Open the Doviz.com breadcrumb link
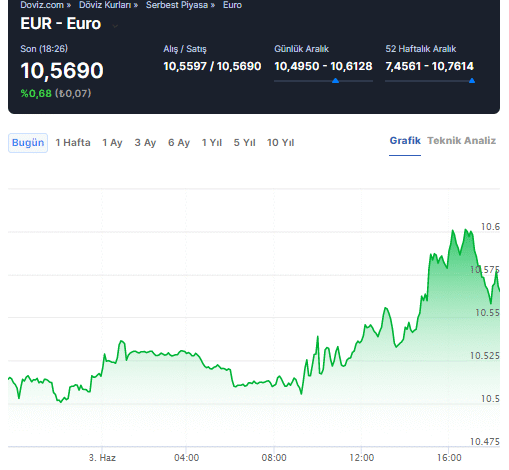 (x=42, y=5)
